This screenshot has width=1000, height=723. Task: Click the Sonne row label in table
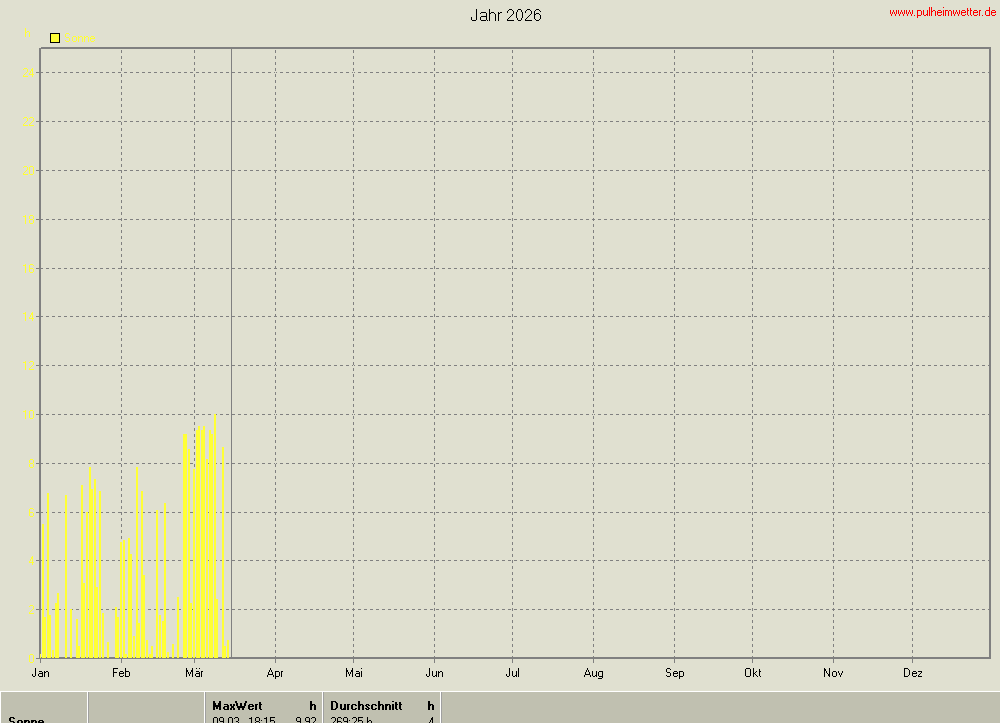[26, 719]
